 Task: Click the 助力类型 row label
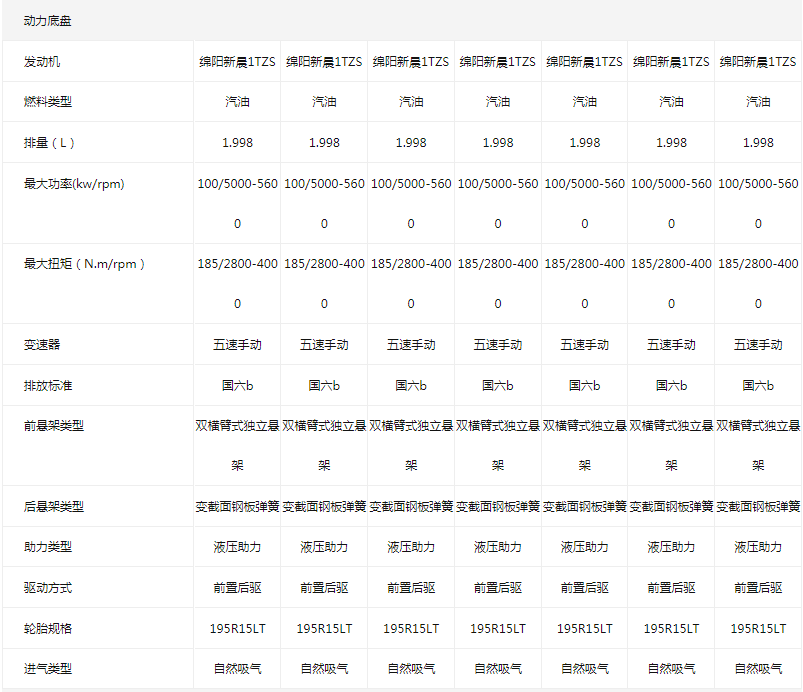(x=48, y=547)
